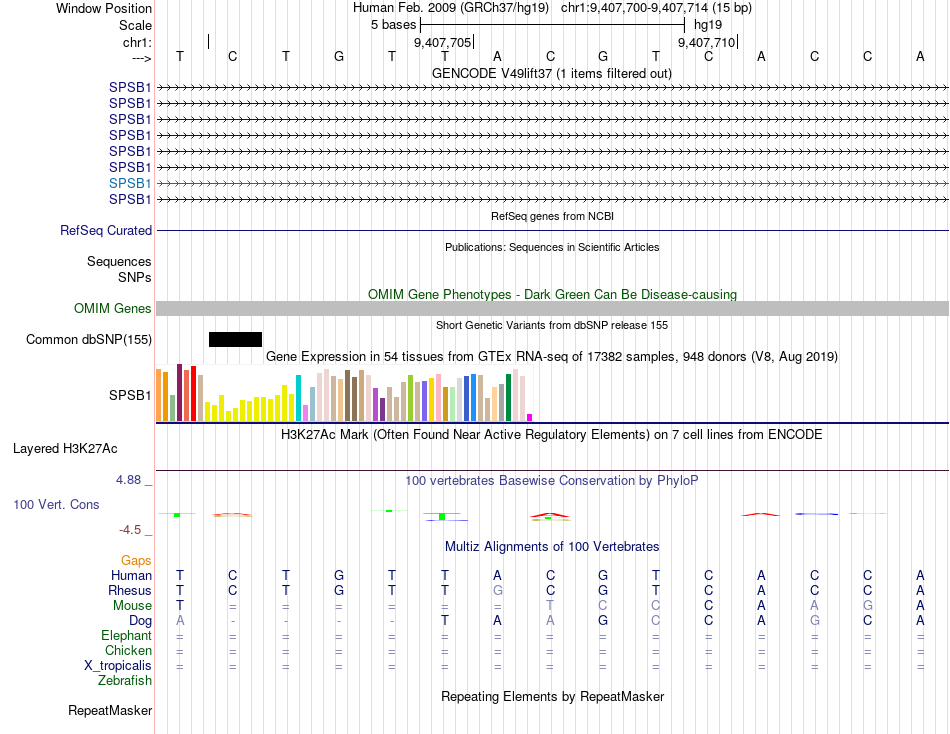Click 'Publications: Sequences in Scientific Articles' title
The image size is (950, 734).
point(552,247)
